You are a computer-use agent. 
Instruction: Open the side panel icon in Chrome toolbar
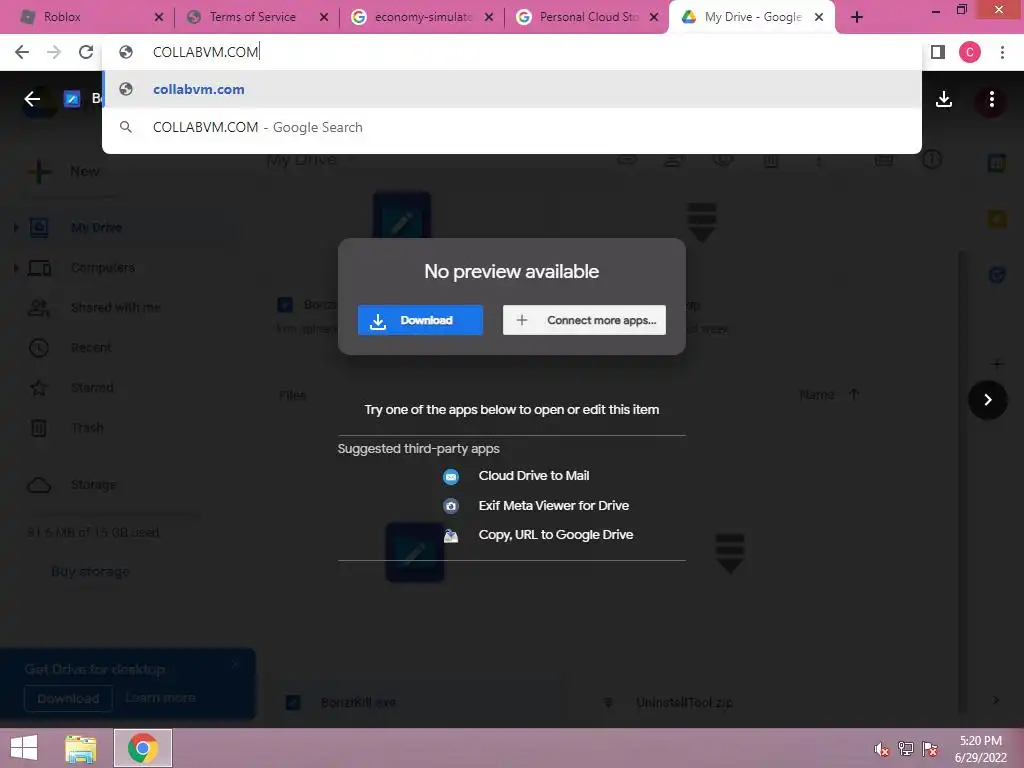tap(938, 52)
